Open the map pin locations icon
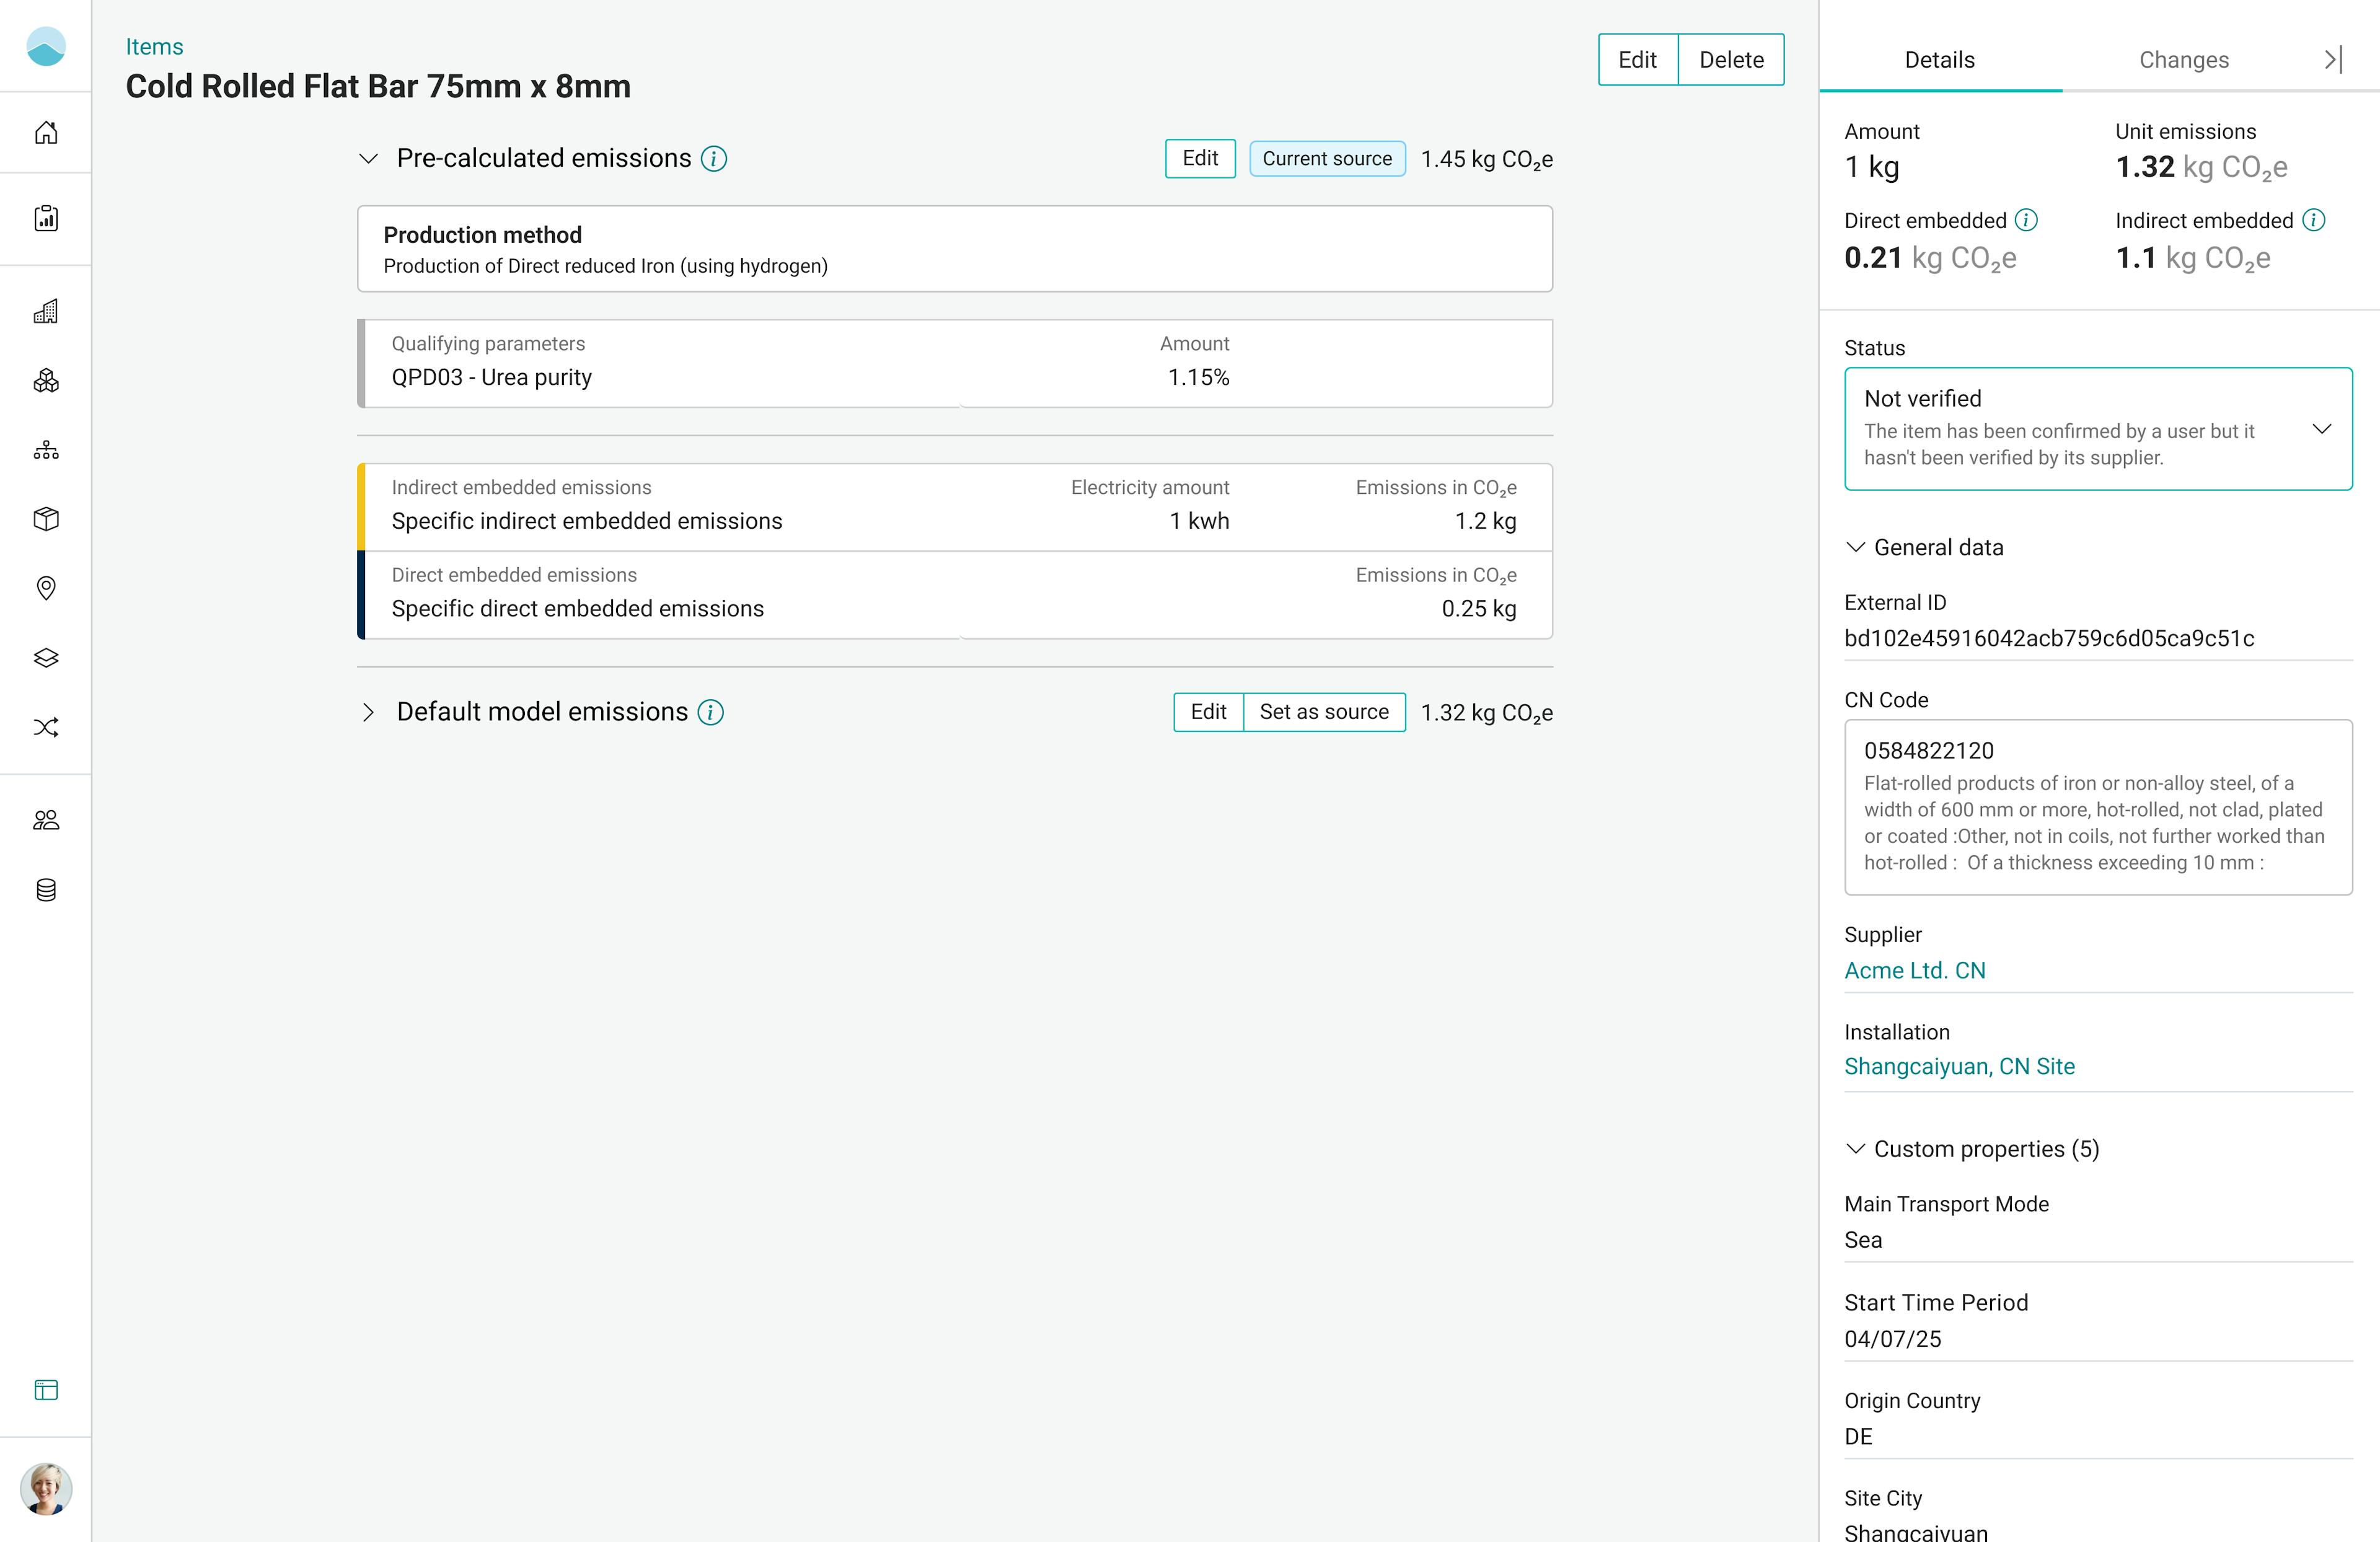Screen dimensions: 2380x1542 click(x=46, y=587)
